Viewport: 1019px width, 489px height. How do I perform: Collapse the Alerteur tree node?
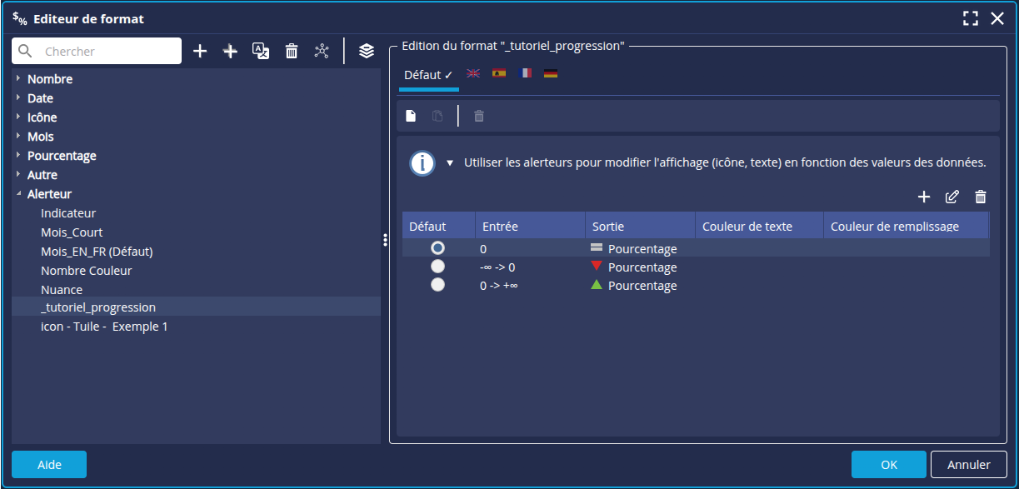click(18, 194)
